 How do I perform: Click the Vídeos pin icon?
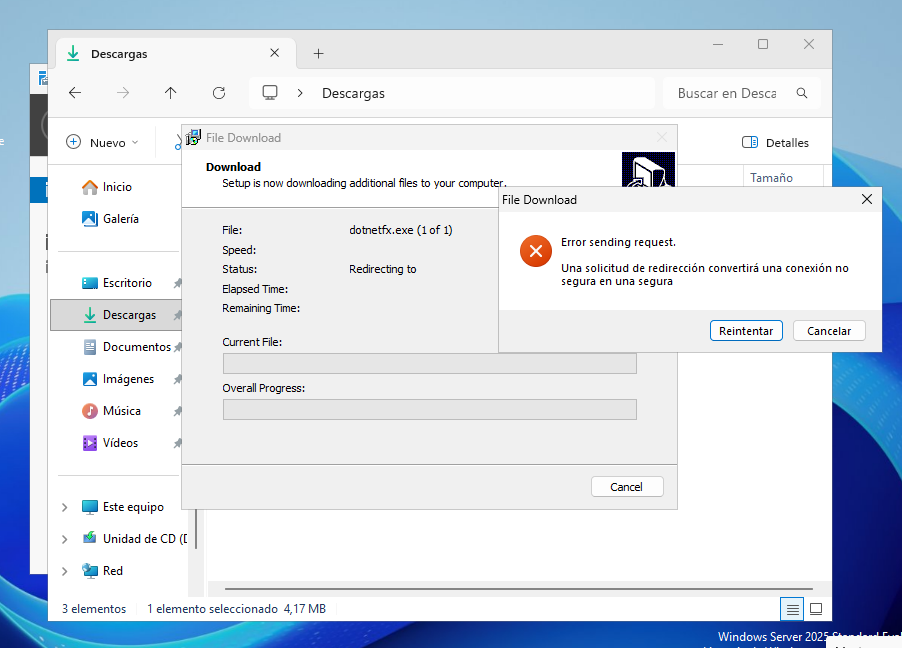pyautogui.click(x=177, y=443)
